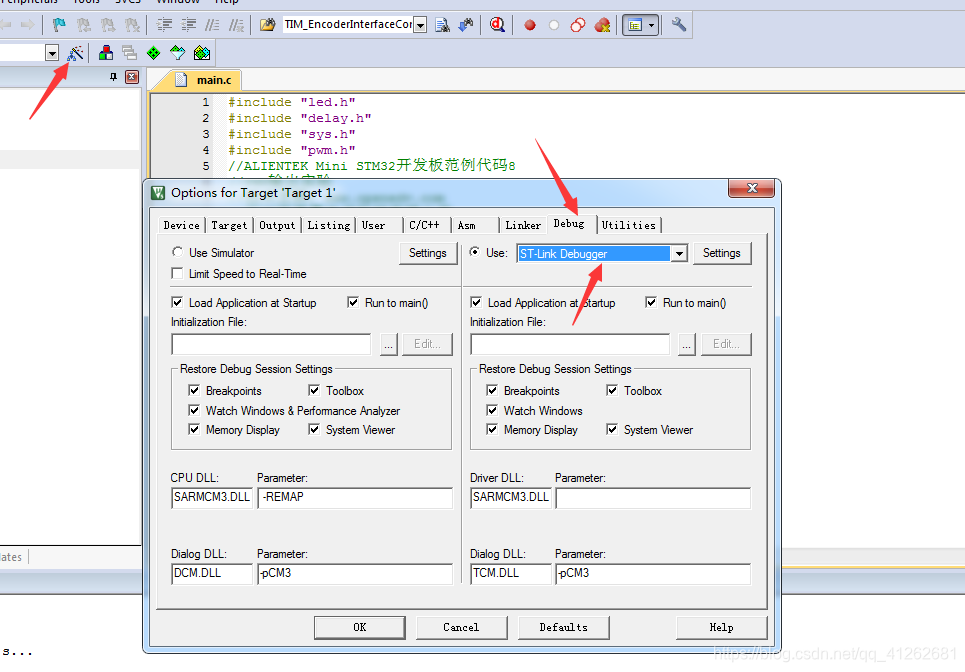Switch to the Output tab
This screenshot has height=672, width=965.
click(x=277, y=225)
